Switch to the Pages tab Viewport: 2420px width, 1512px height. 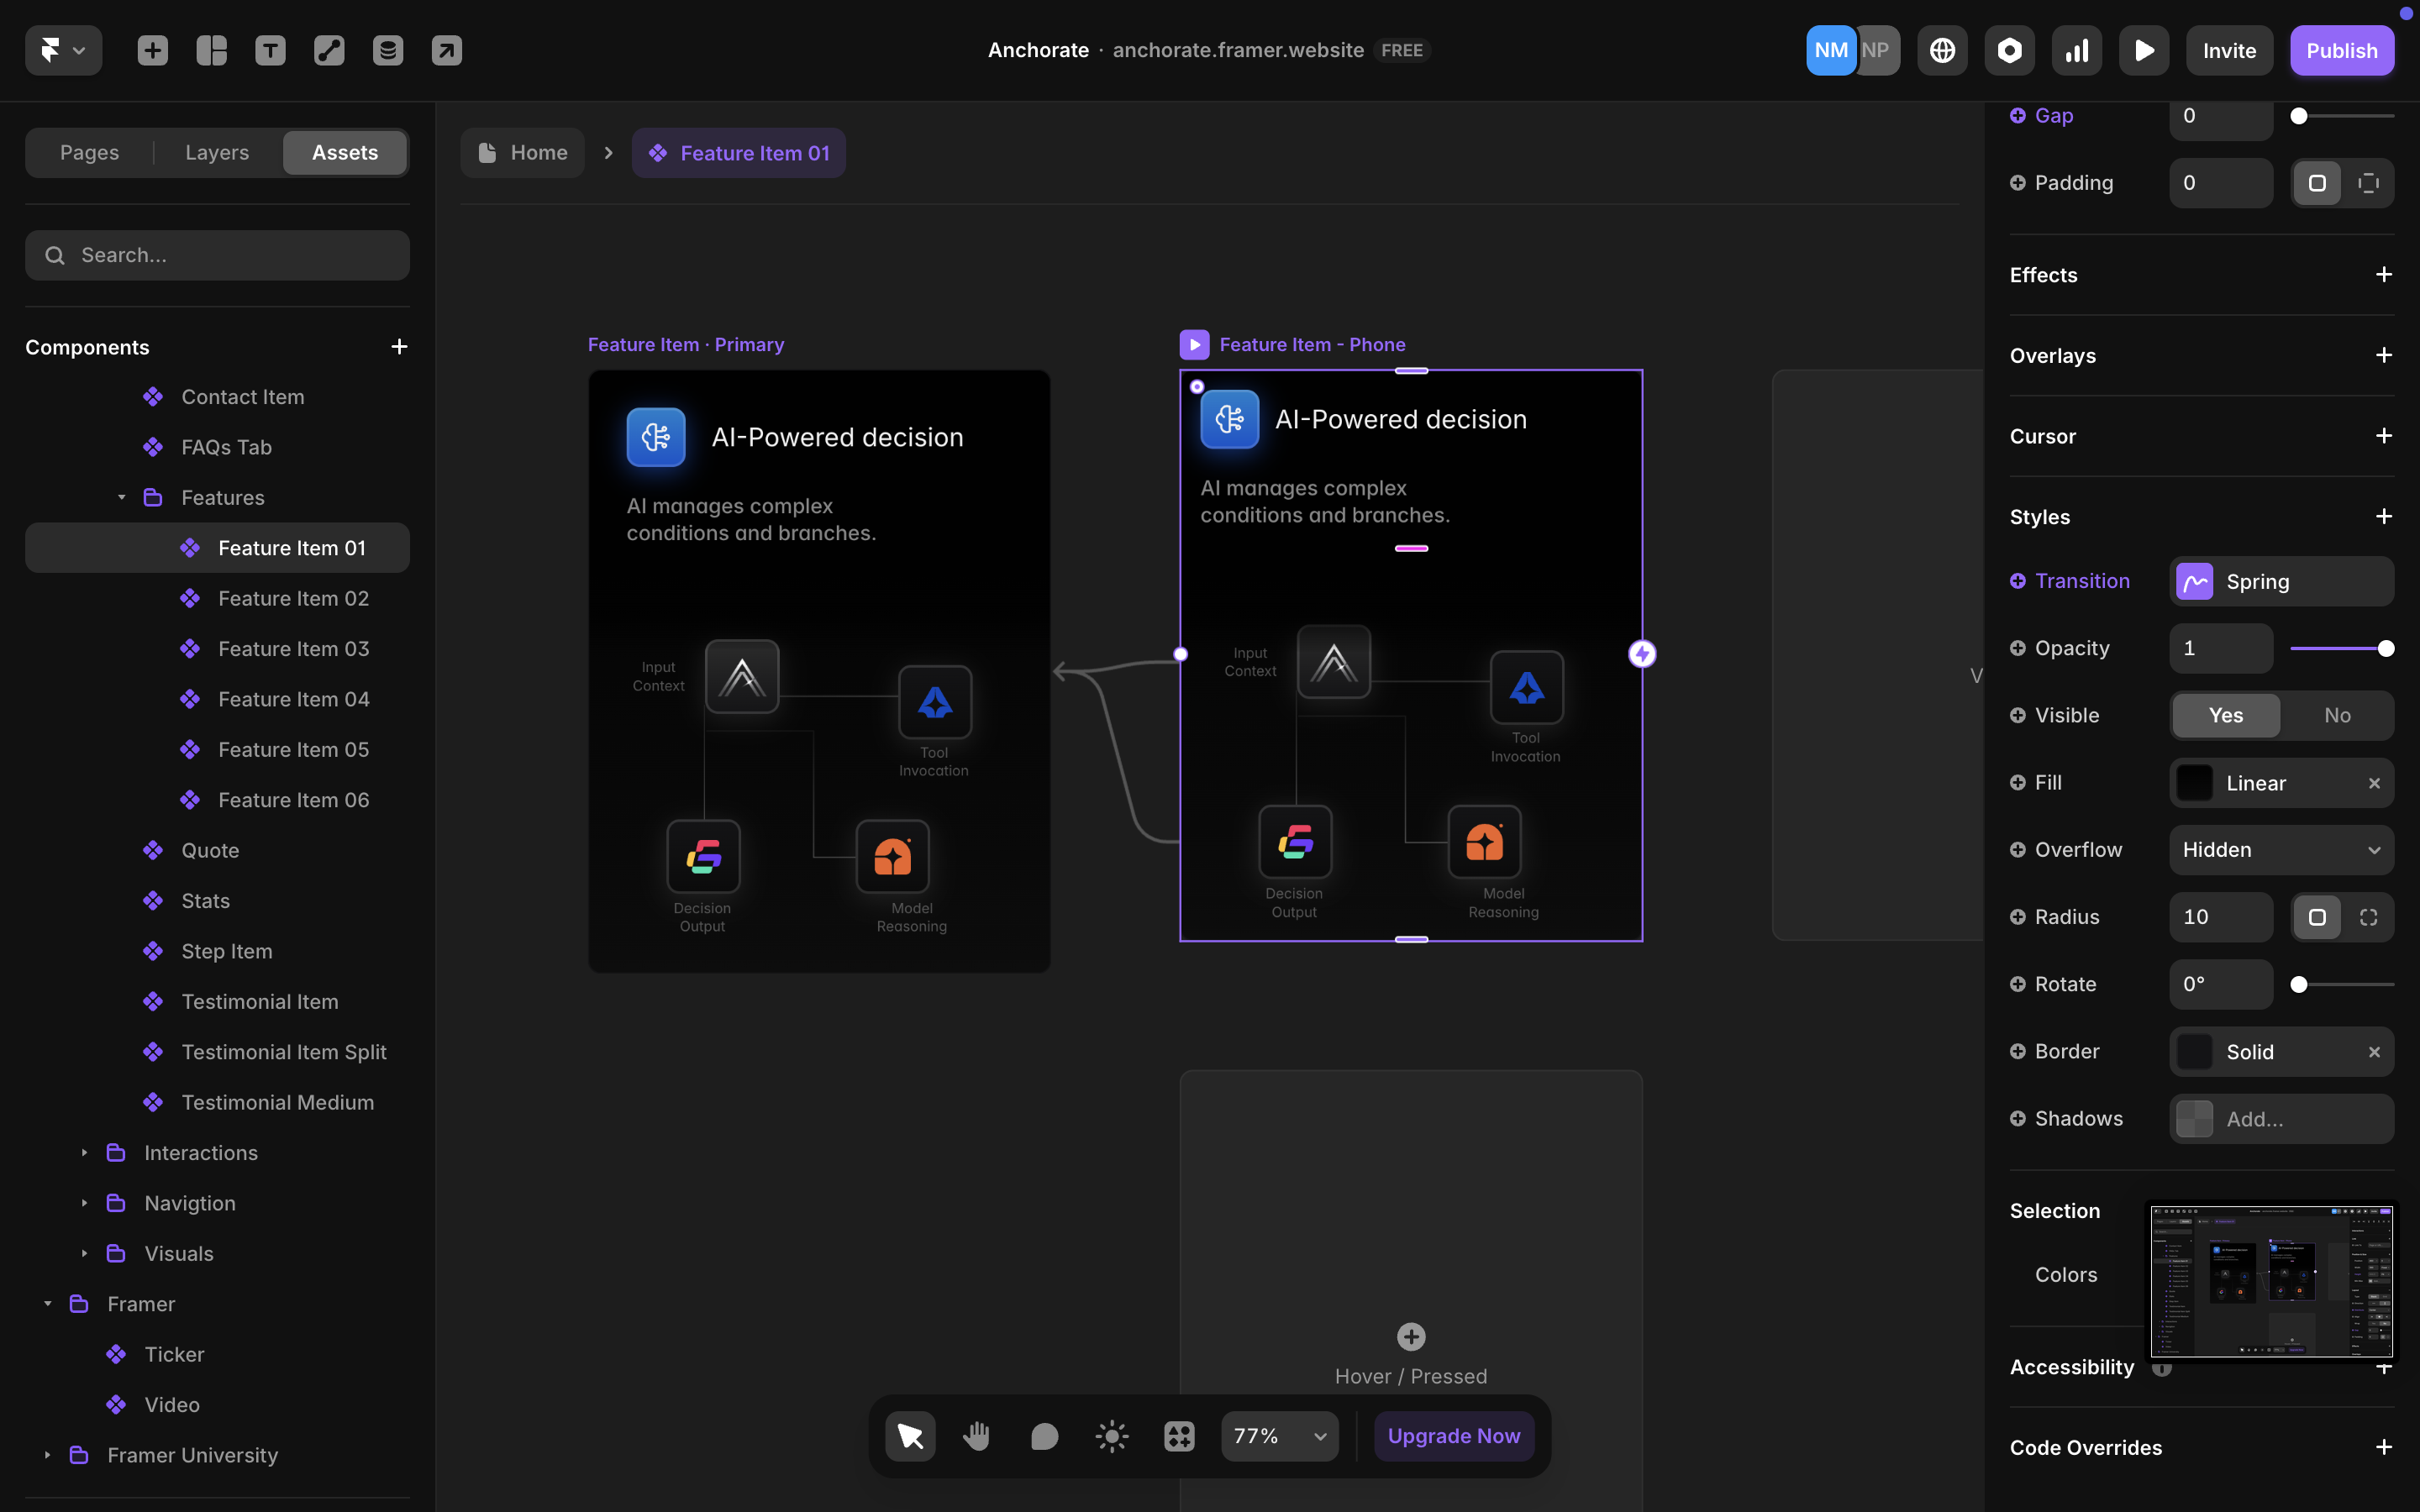(89, 152)
